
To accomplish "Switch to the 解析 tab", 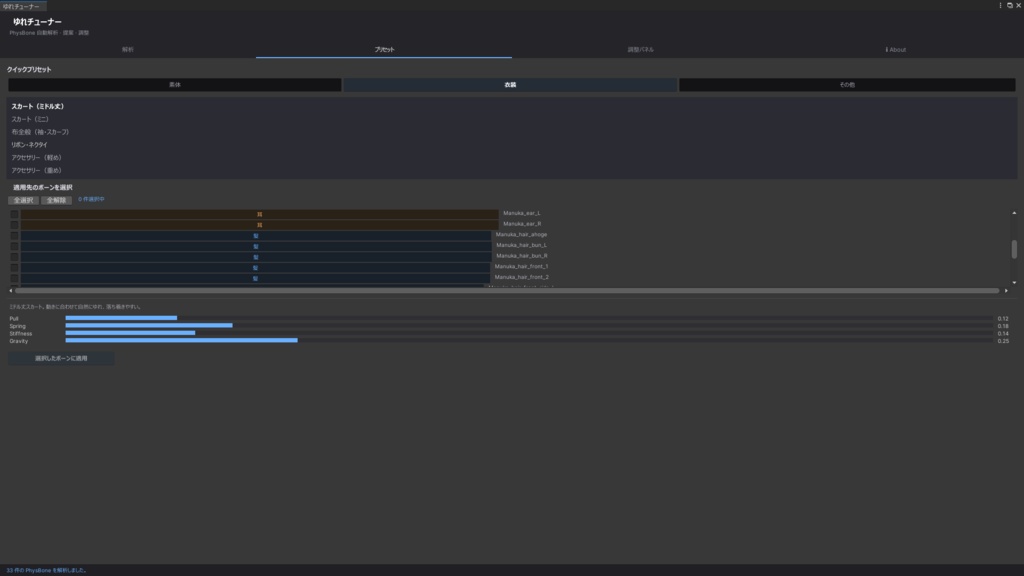I will (128, 50).
